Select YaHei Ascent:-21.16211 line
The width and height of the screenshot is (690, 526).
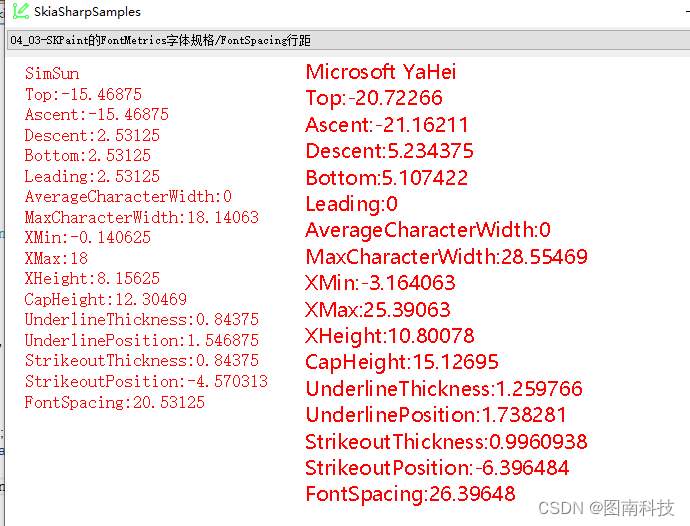pyautogui.click(x=387, y=125)
